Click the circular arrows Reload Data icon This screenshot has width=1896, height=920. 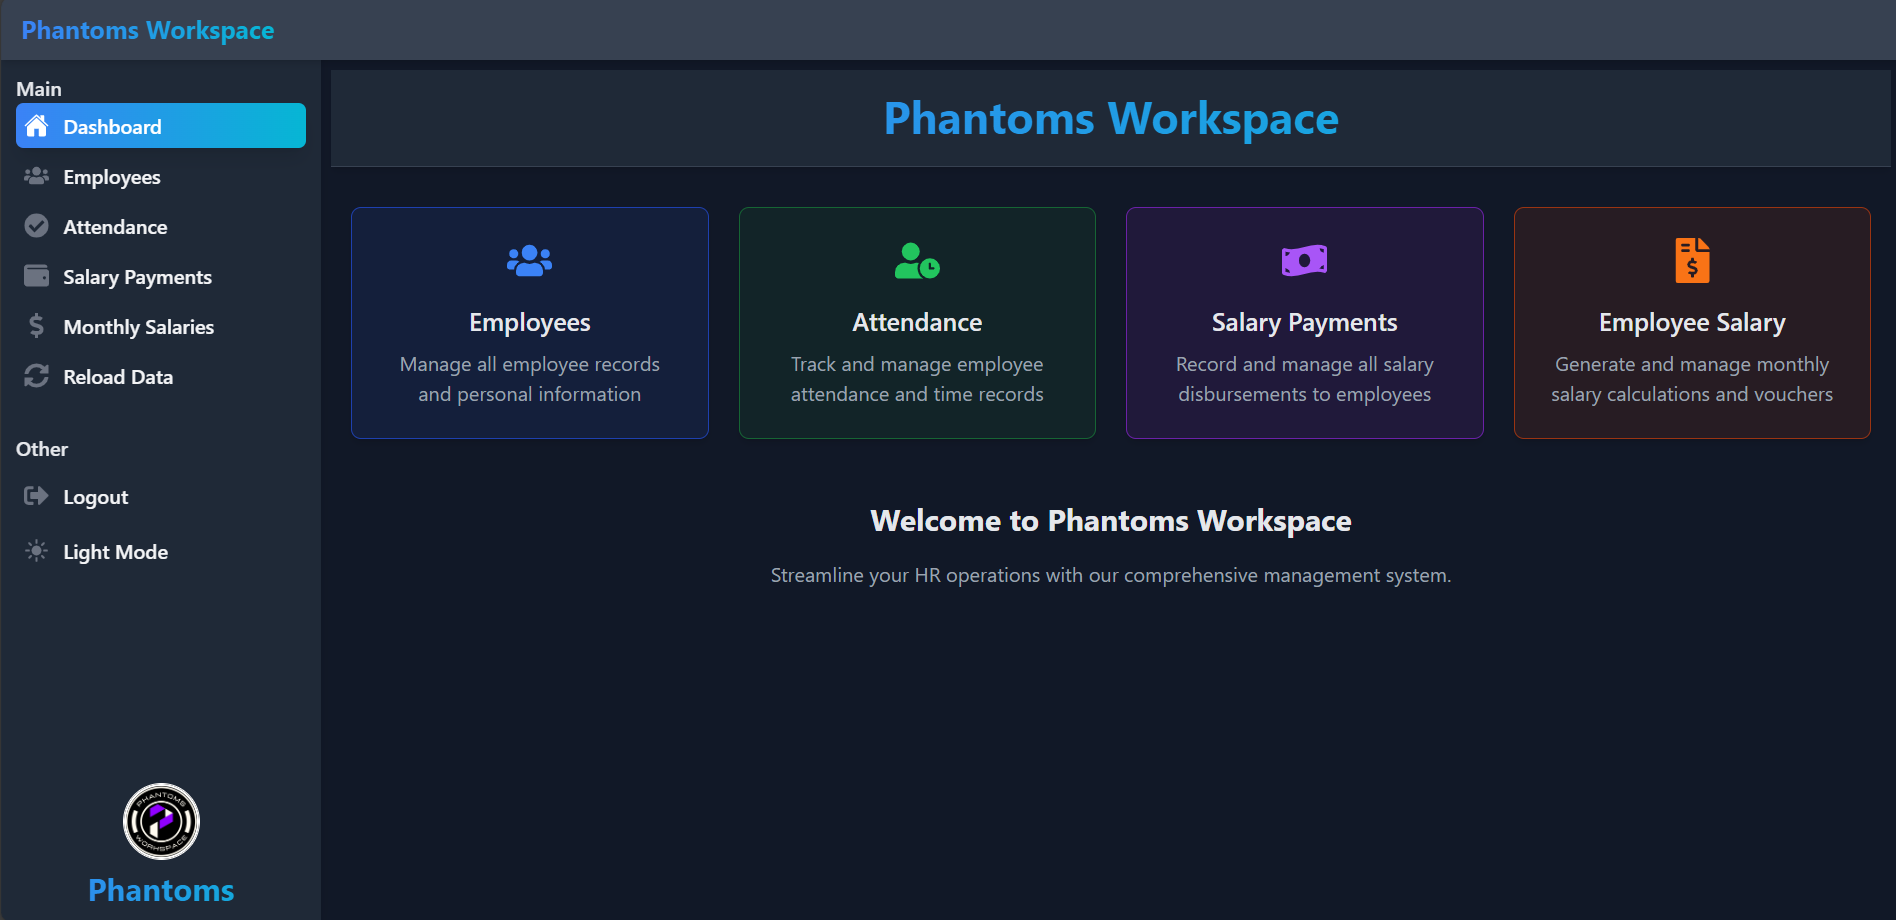point(37,376)
